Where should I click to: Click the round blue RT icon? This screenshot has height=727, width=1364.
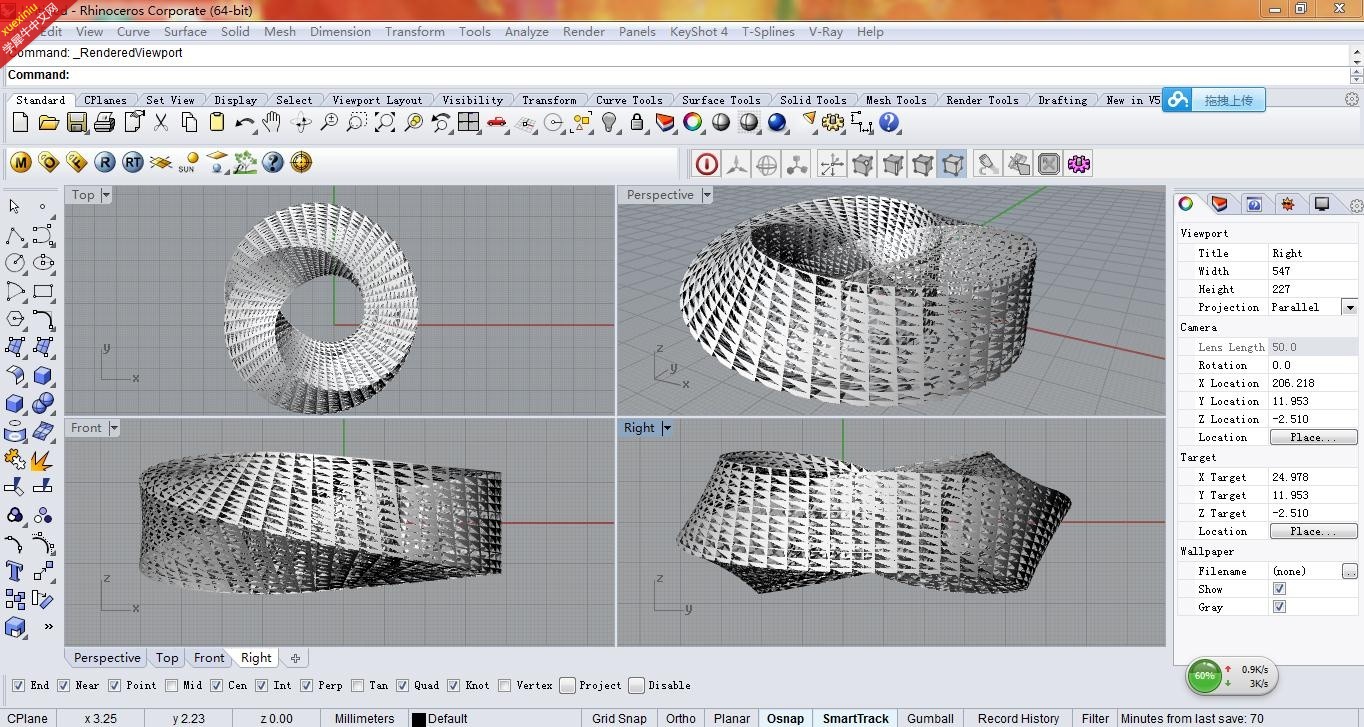pyautogui.click(x=132, y=162)
